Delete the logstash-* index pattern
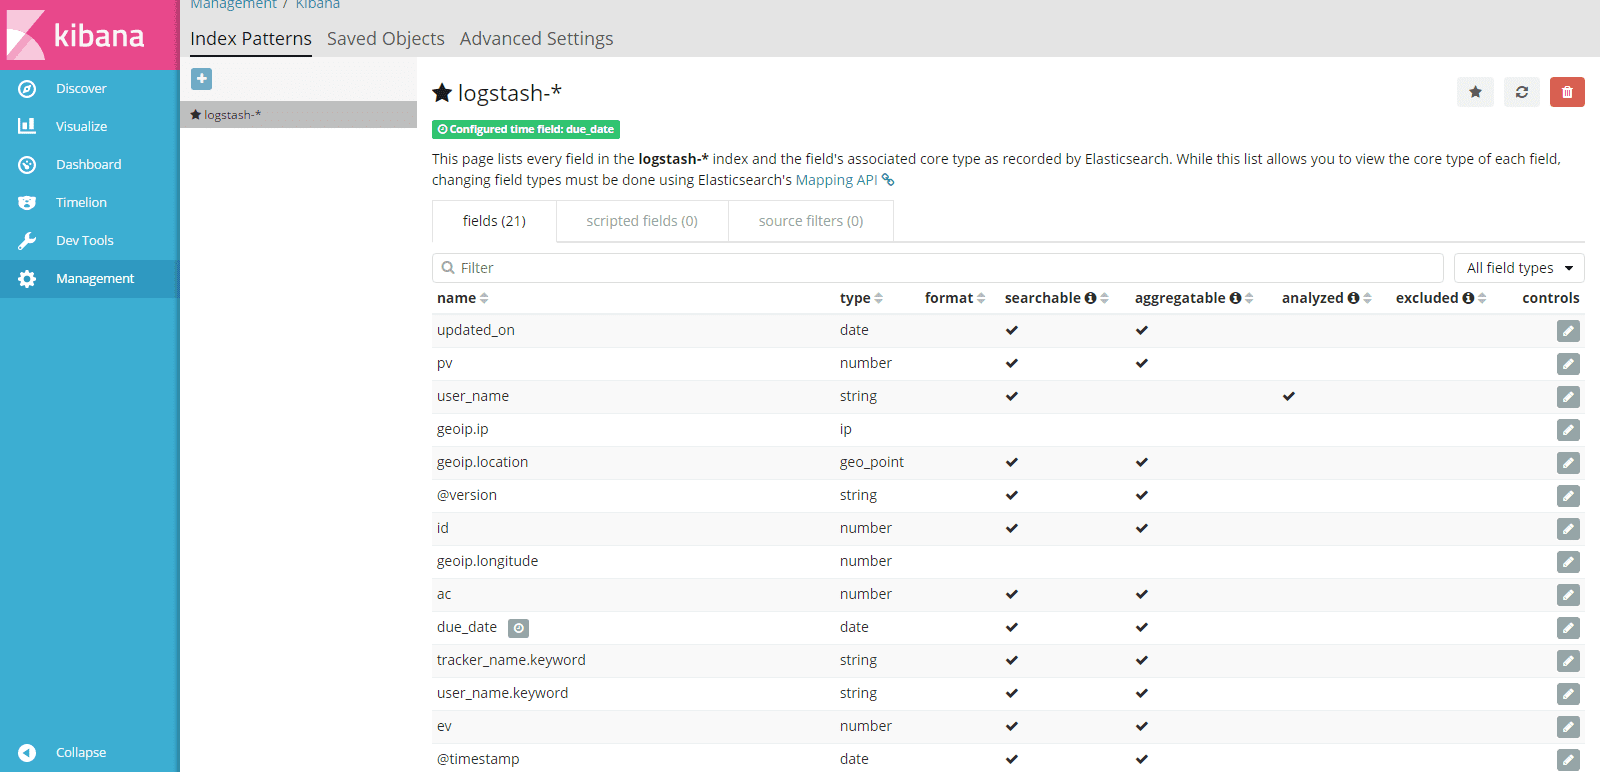Viewport: 1600px width, 772px height. (x=1567, y=92)
